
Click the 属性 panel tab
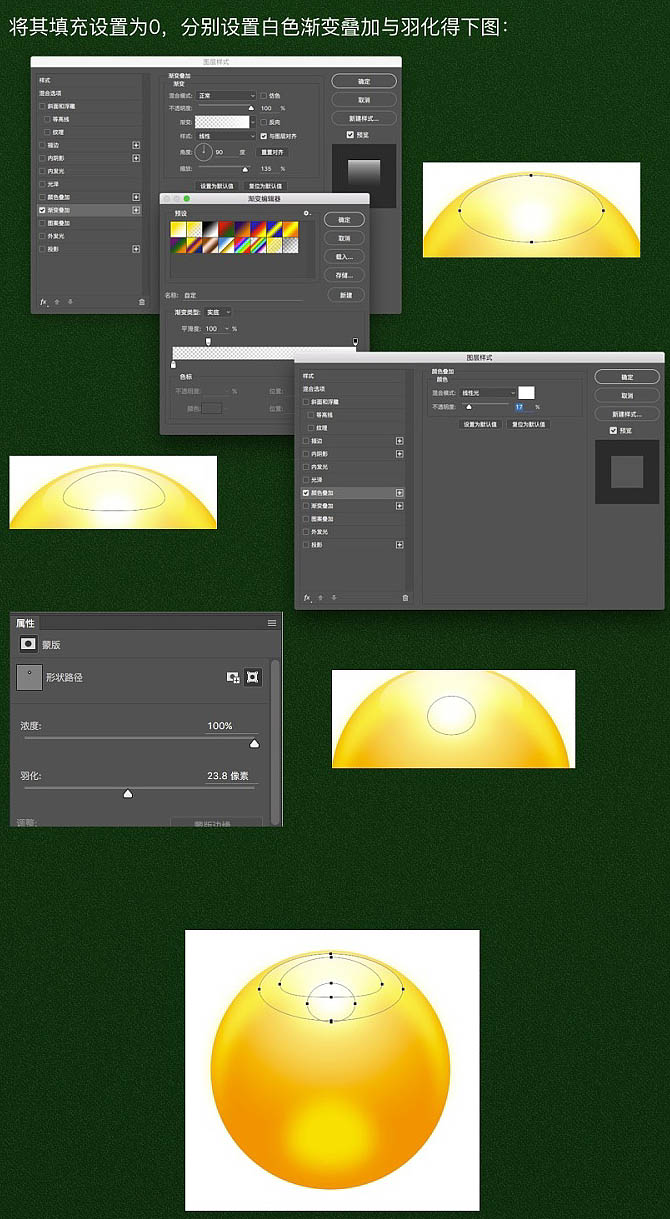click(25, 623)
